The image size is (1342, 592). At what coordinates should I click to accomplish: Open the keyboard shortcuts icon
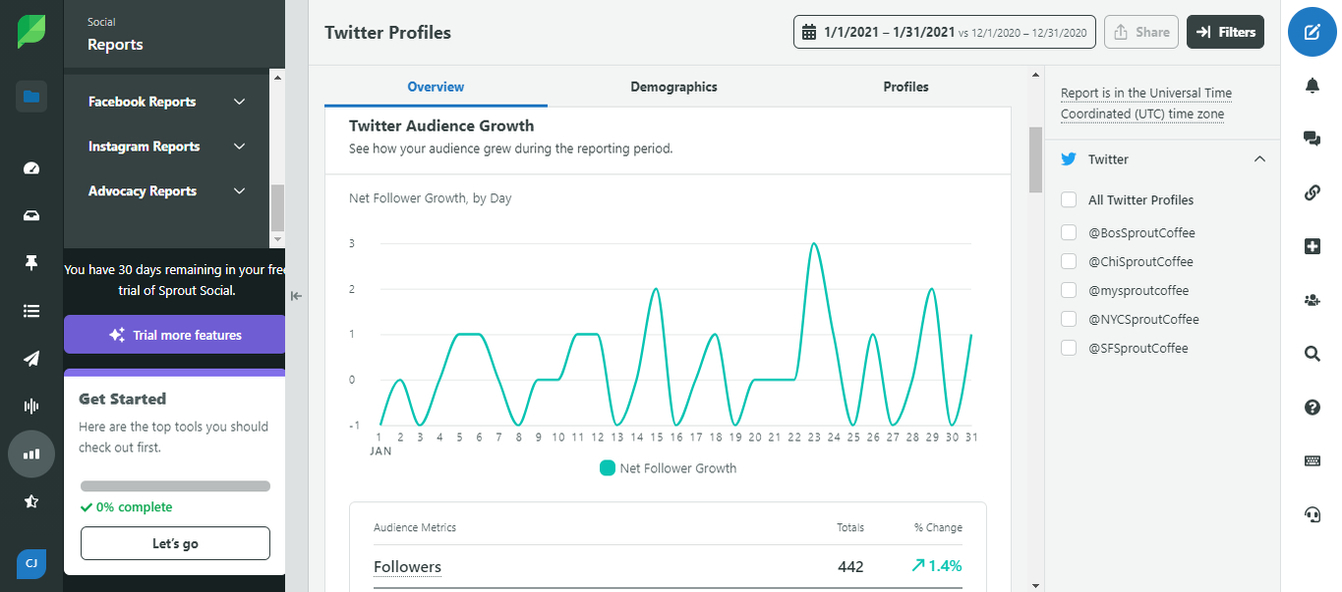click(x=1312, y=461)
